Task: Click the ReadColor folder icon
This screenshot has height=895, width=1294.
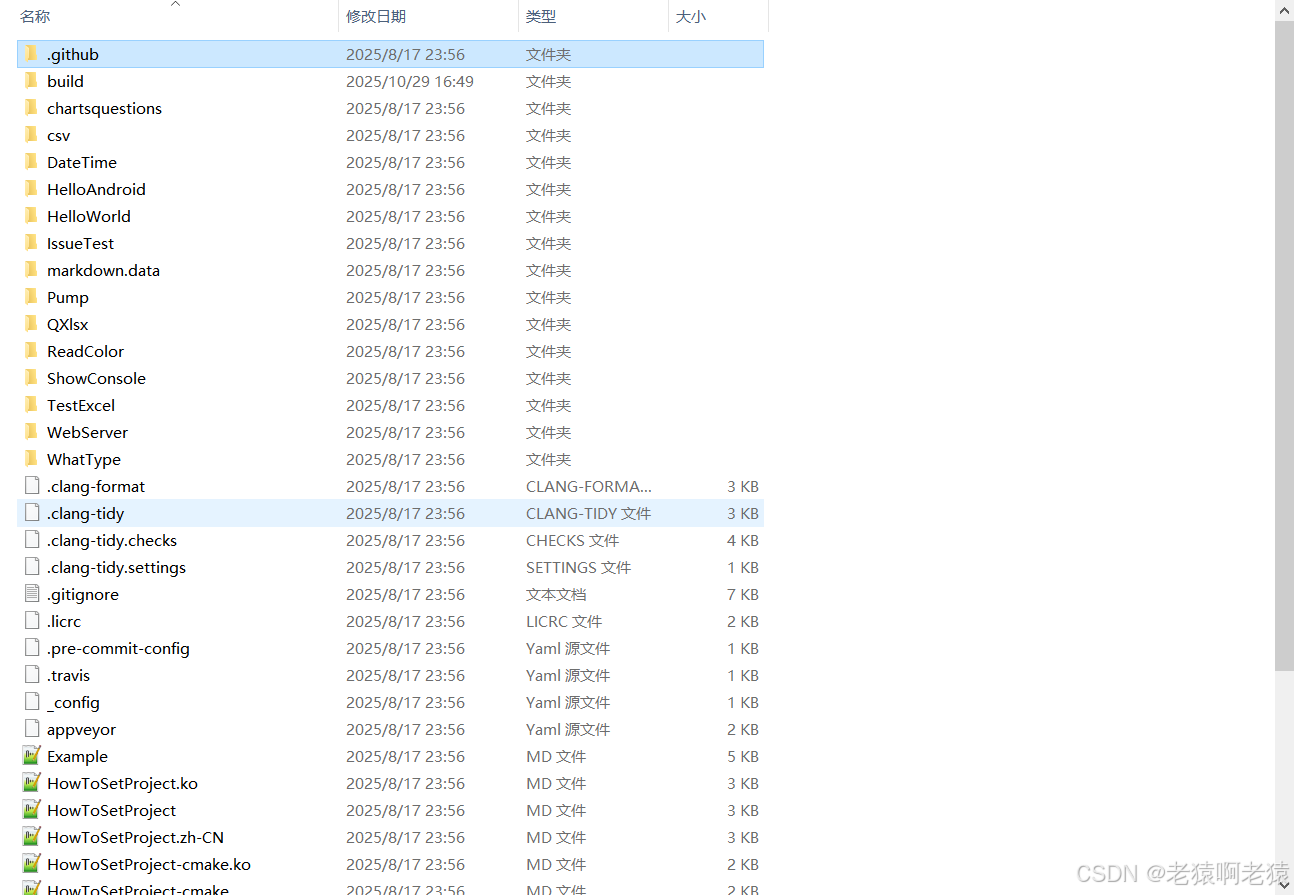Action: (31, 351)
